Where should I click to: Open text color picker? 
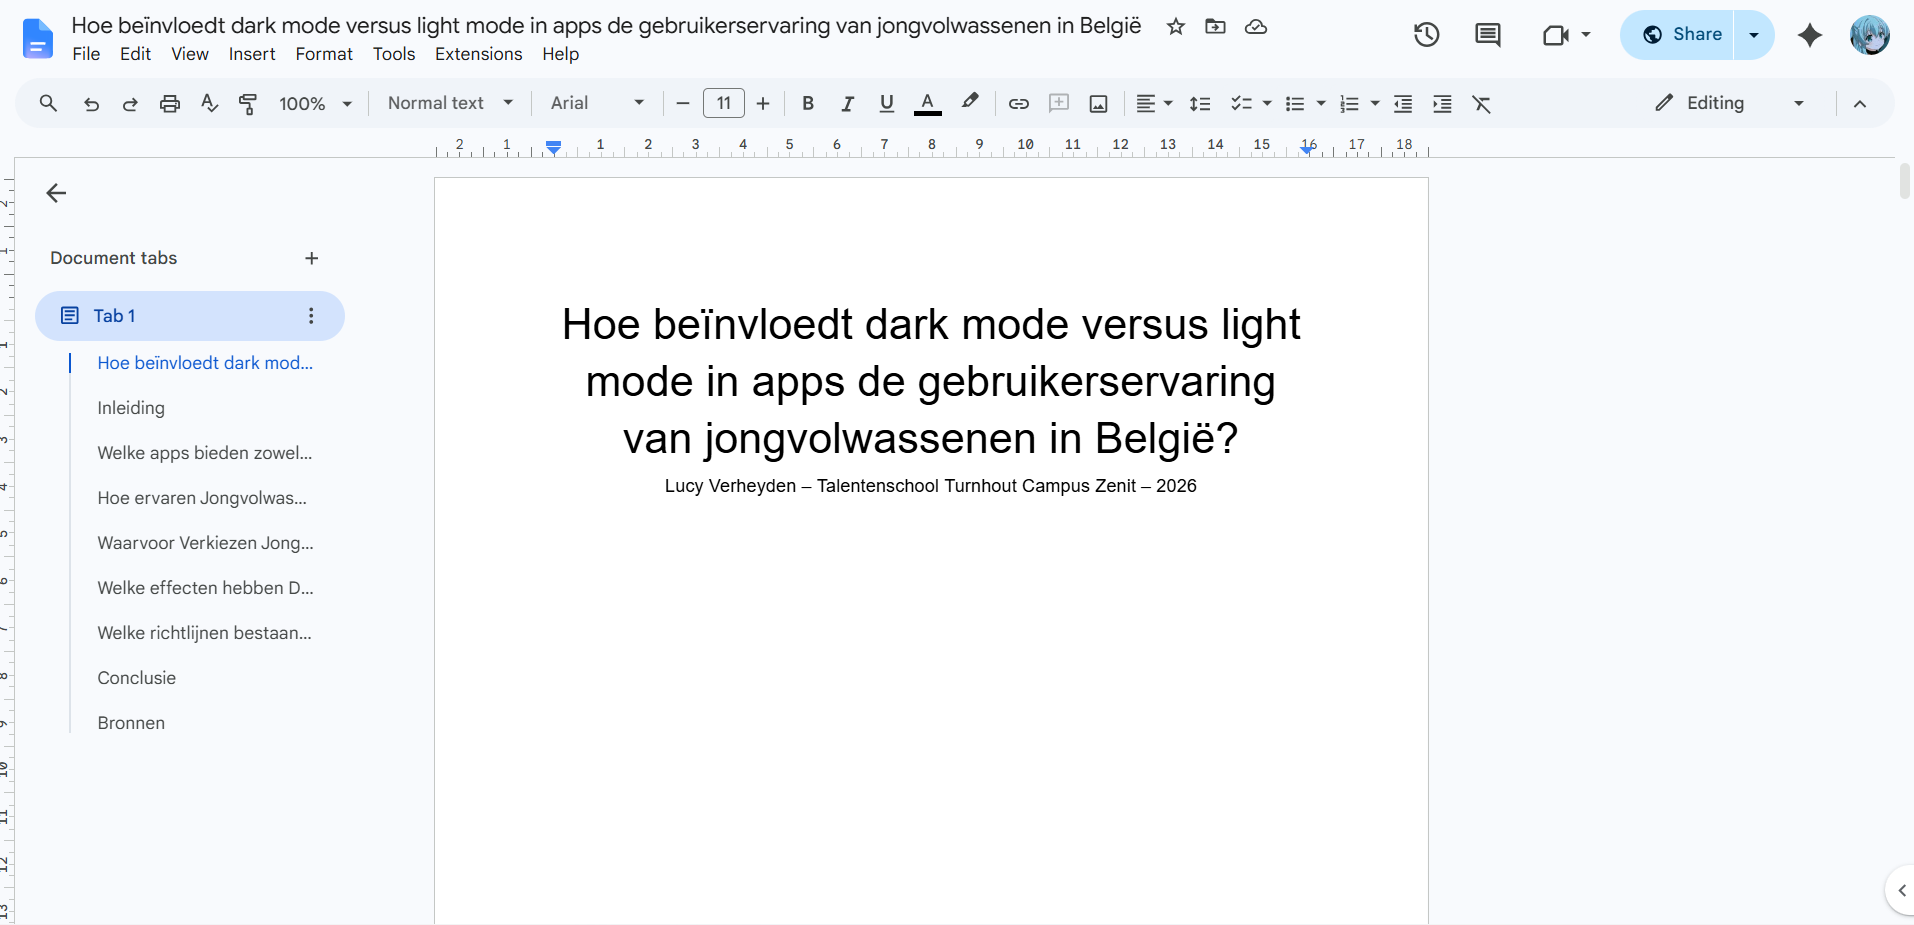(x=927, y=103)
